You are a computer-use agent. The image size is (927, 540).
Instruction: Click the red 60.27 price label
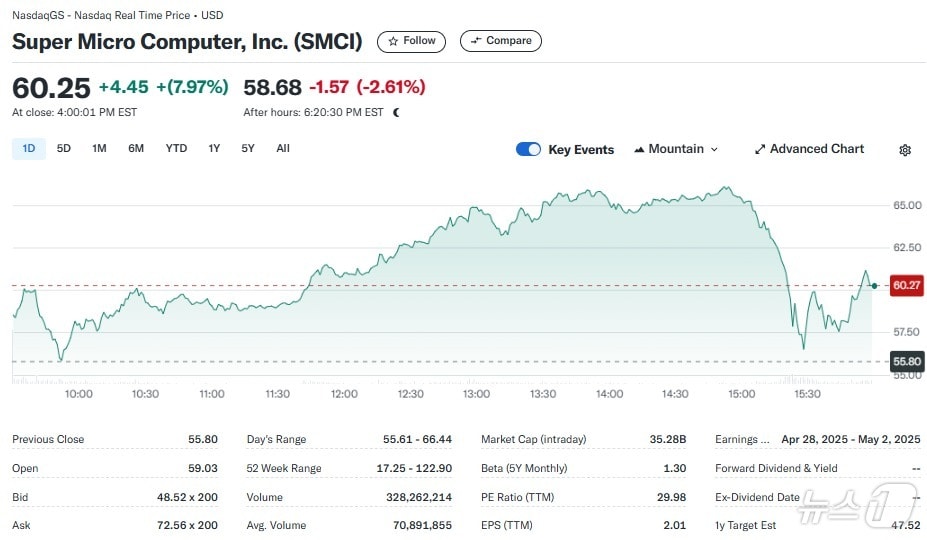point(906,286)
